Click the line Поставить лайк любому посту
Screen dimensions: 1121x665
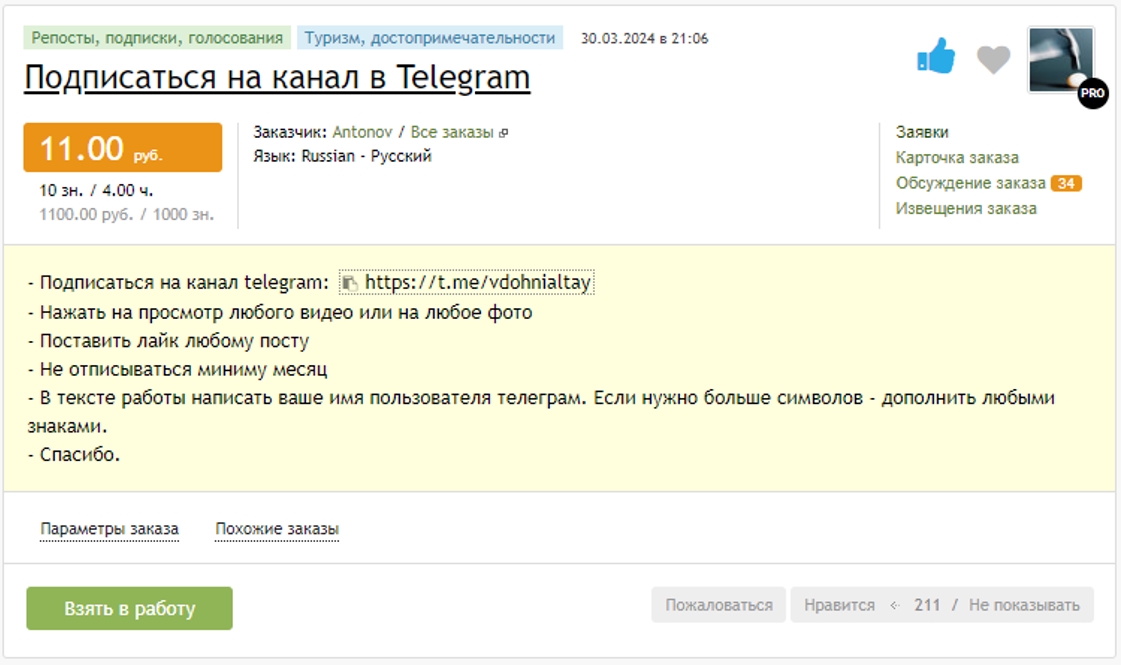tap(168, 341)
